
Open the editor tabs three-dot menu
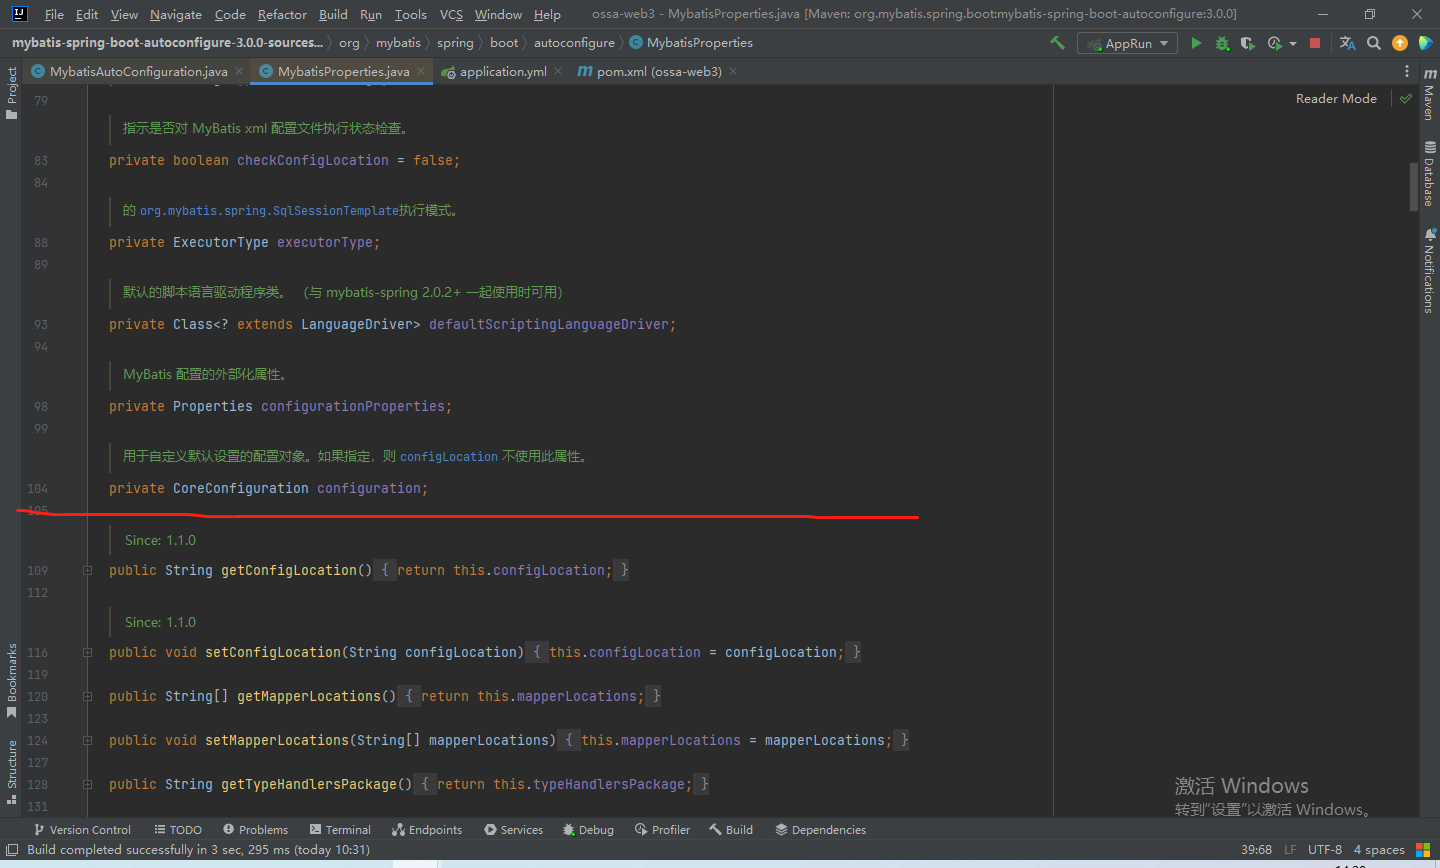click(1407, 71)
